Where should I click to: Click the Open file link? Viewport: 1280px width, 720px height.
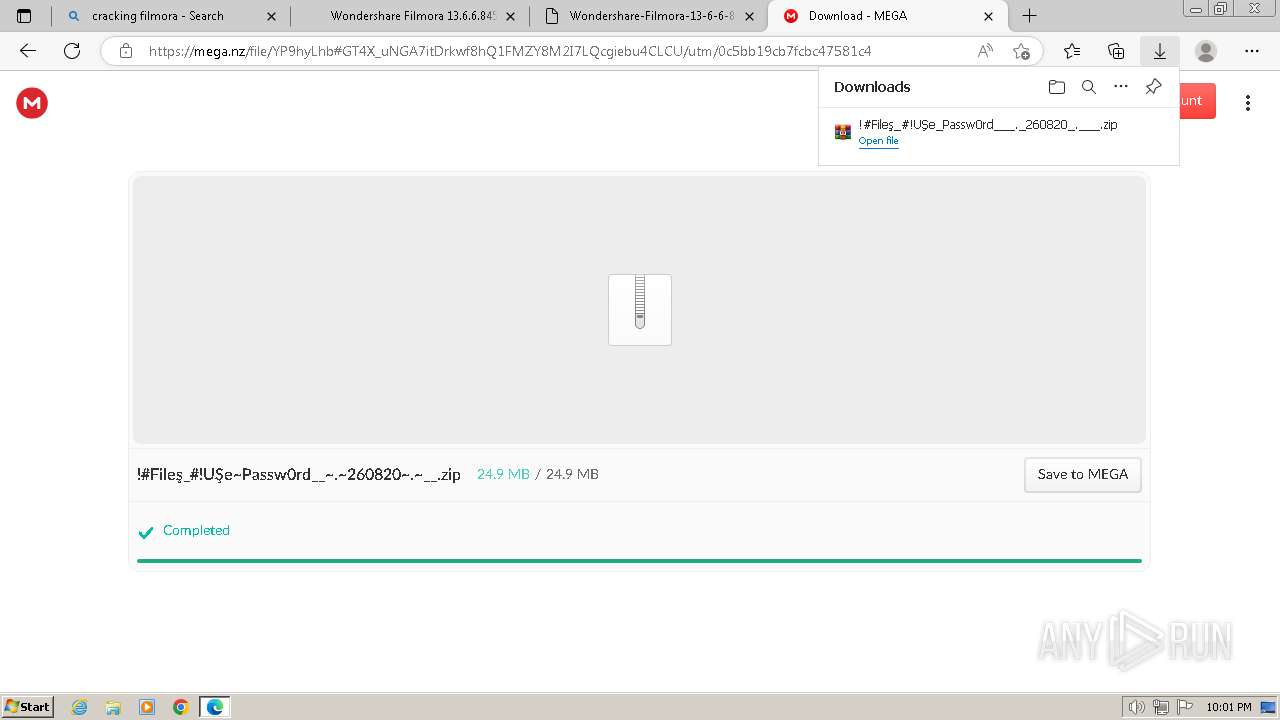(878, 141)
